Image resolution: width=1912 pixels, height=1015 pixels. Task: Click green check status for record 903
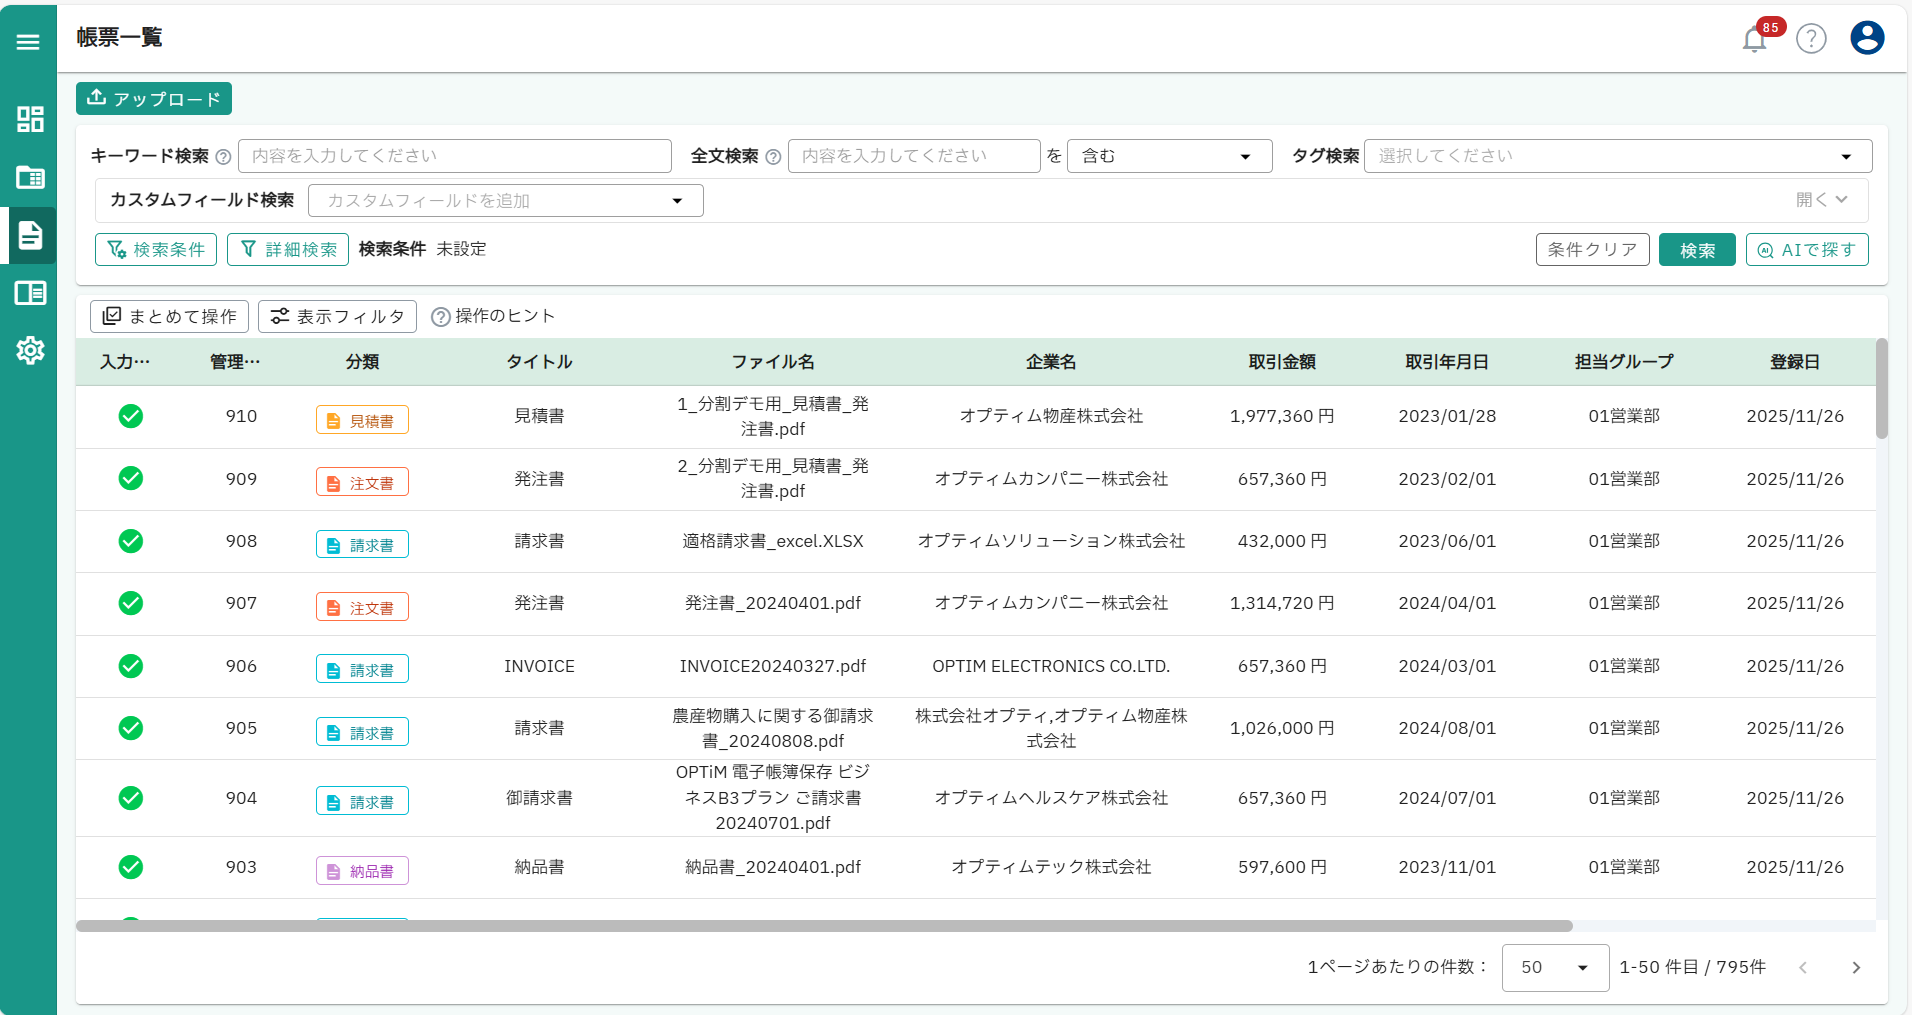tap(131, 867)
